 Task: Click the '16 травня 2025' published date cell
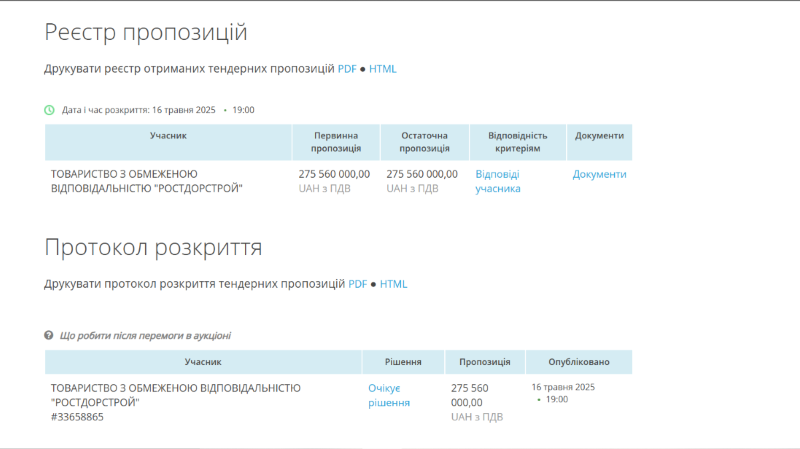pos(563,387)
